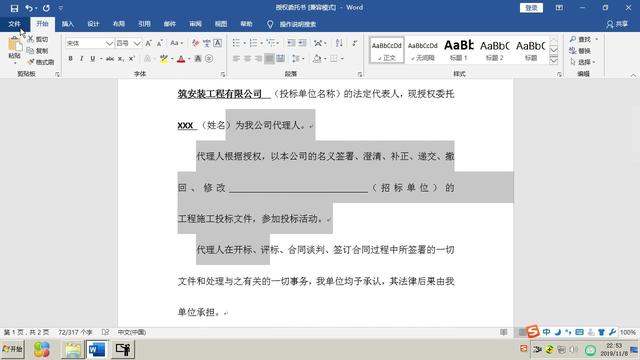This screenshot has height=360, width=640.
Task: Click the 共享 share button
Action: [617, 24]
